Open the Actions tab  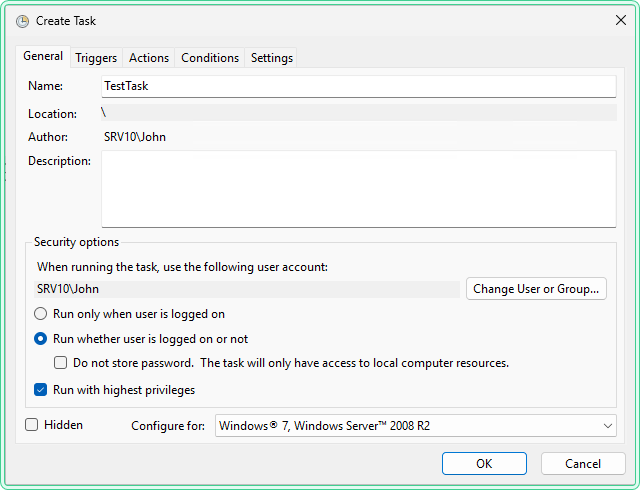(x=149, y=58)
